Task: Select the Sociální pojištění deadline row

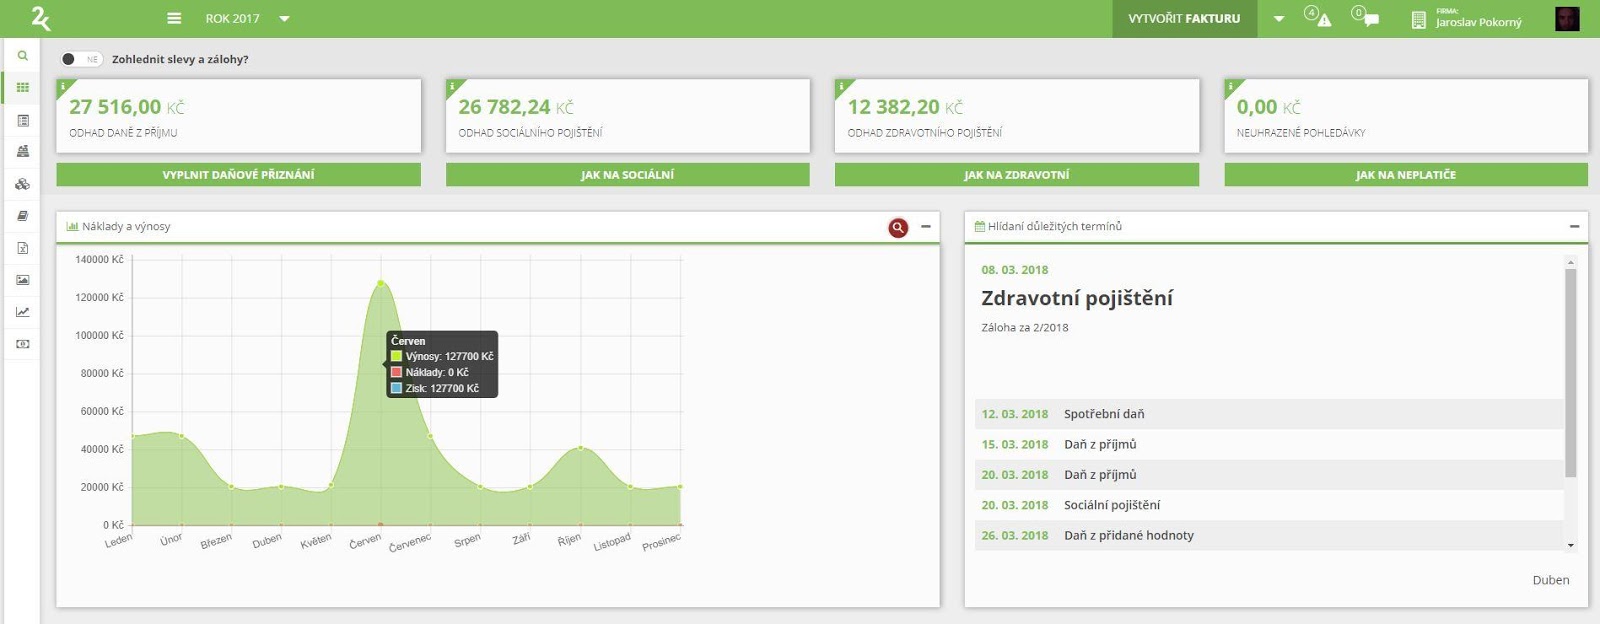Action: tap(1268, 505)
